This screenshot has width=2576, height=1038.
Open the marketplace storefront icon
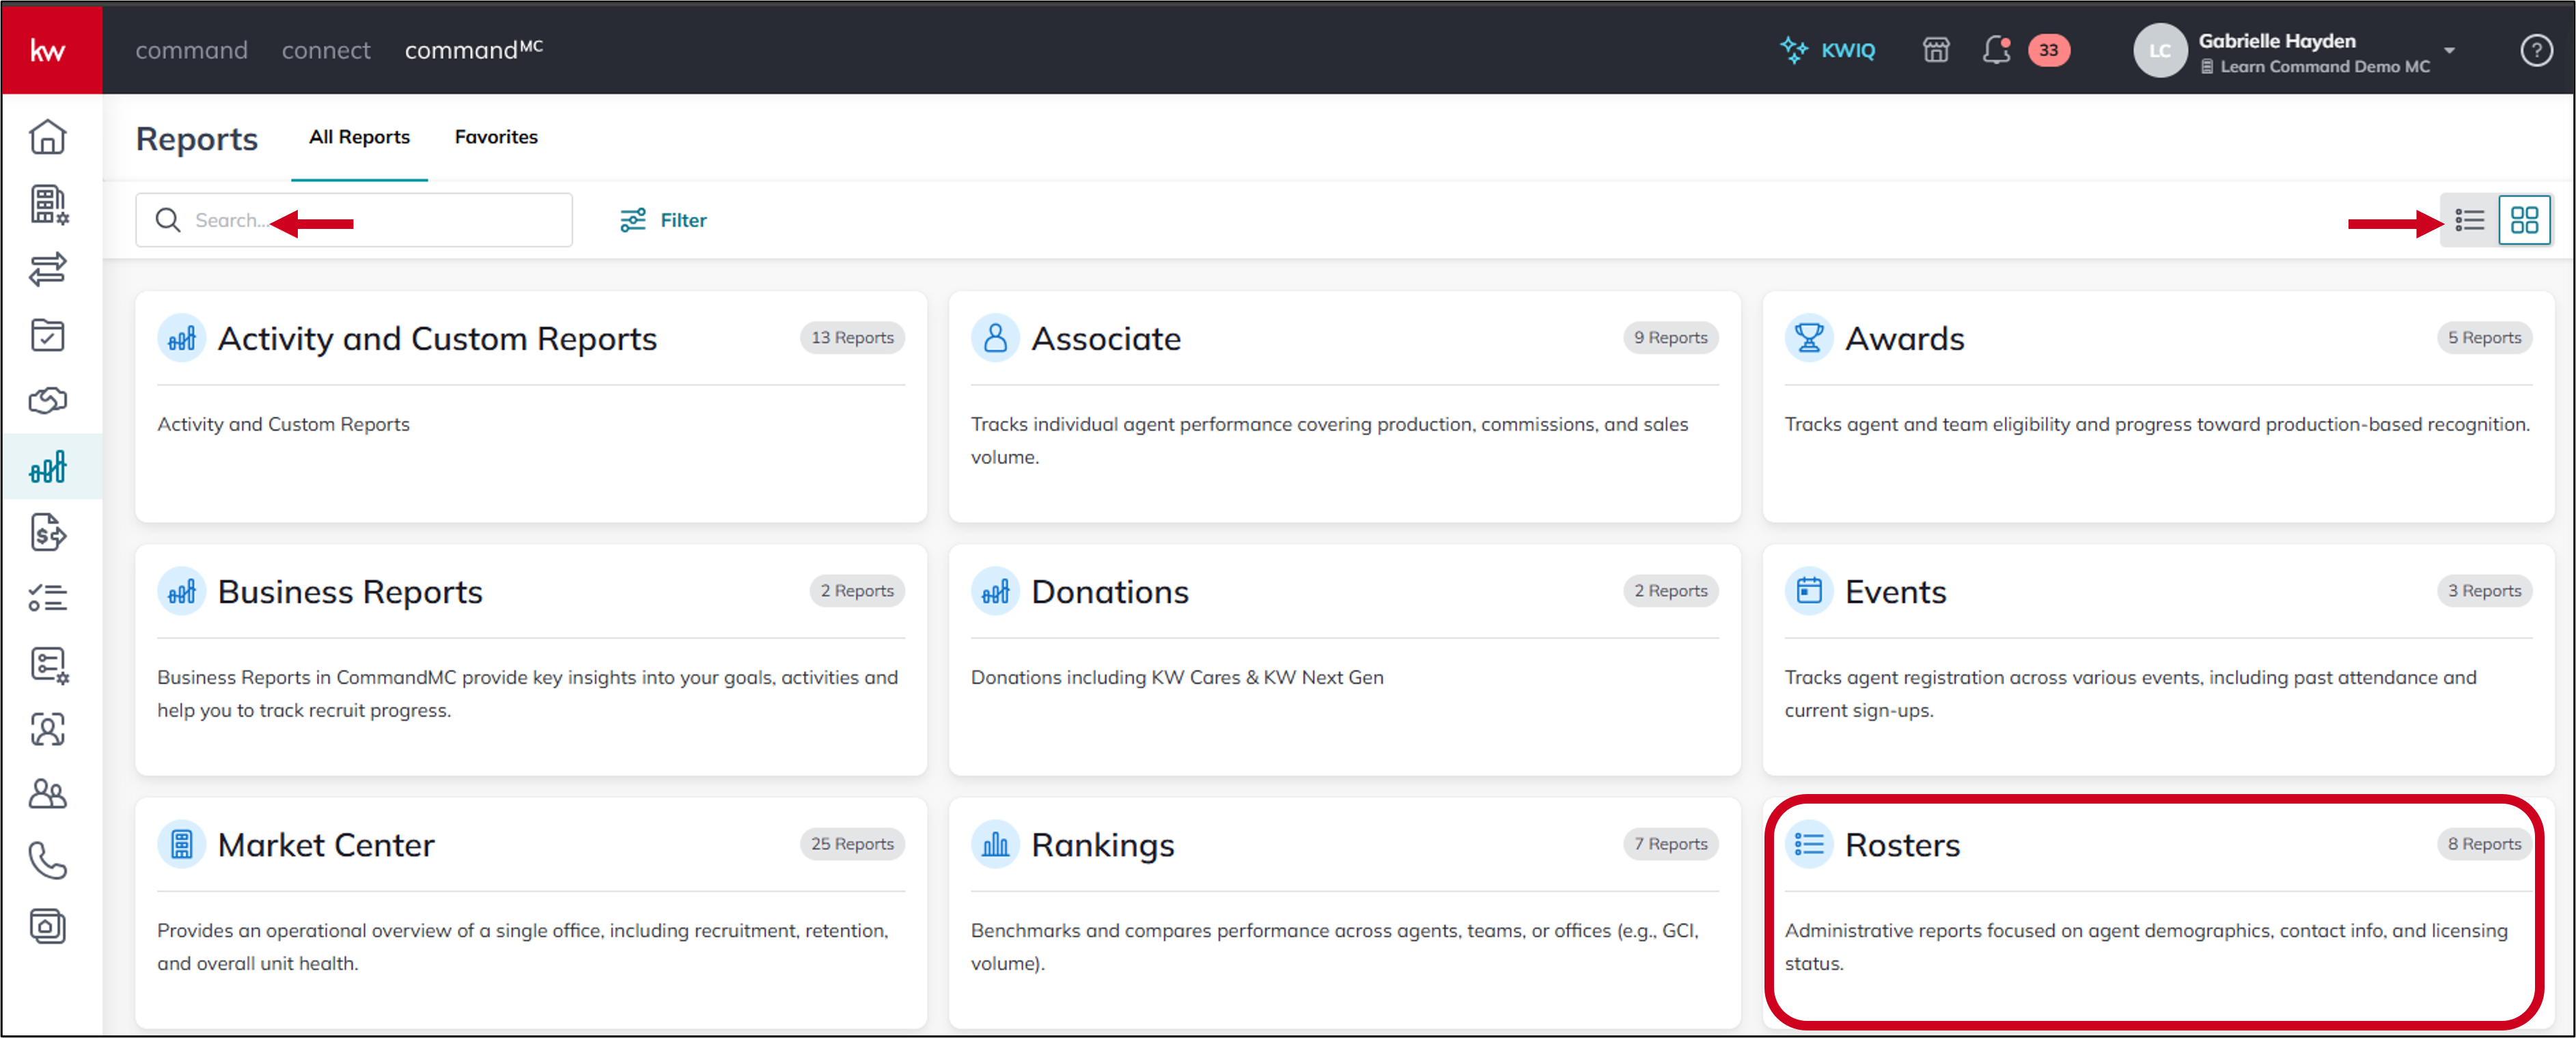[1936, 50]
